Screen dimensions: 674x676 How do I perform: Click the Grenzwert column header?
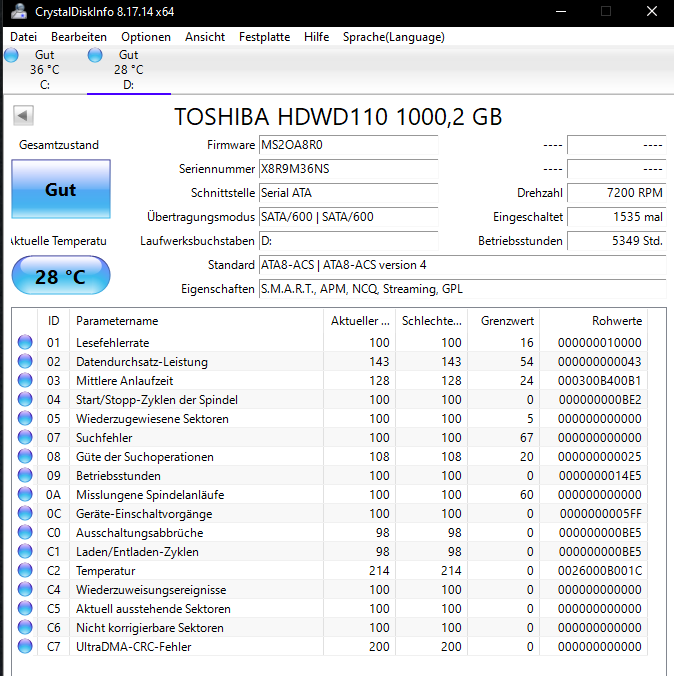click(503, 321)
